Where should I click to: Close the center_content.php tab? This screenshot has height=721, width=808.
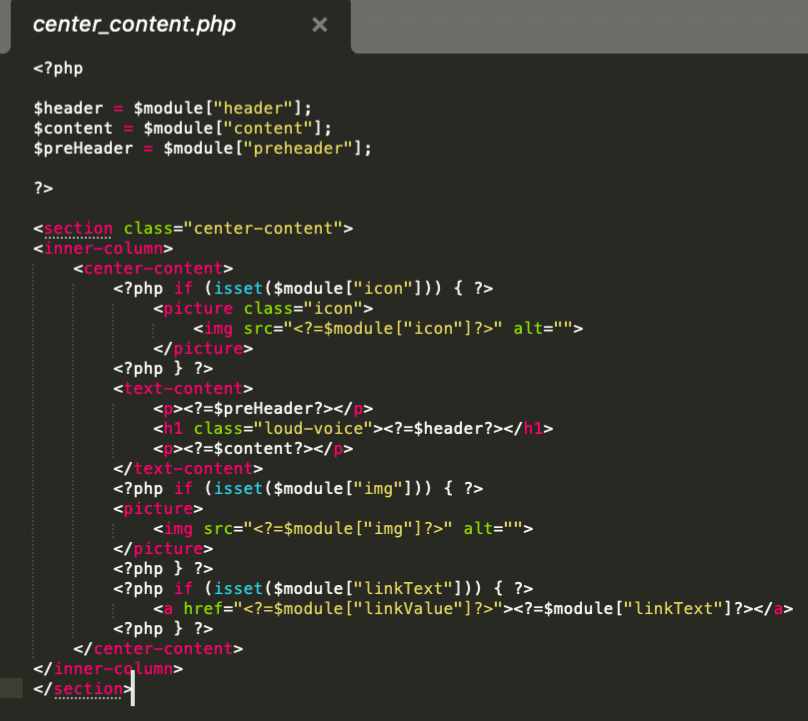320,25
